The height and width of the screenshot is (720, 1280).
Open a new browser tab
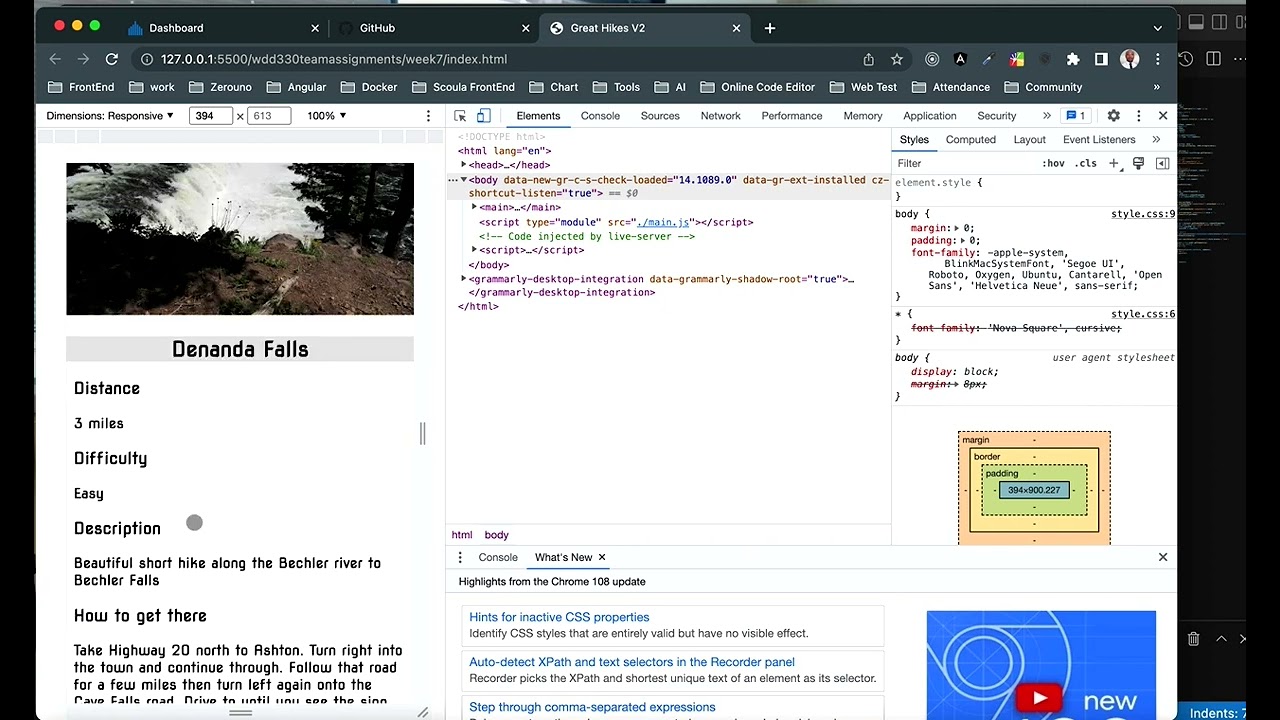tap(769, 28)
